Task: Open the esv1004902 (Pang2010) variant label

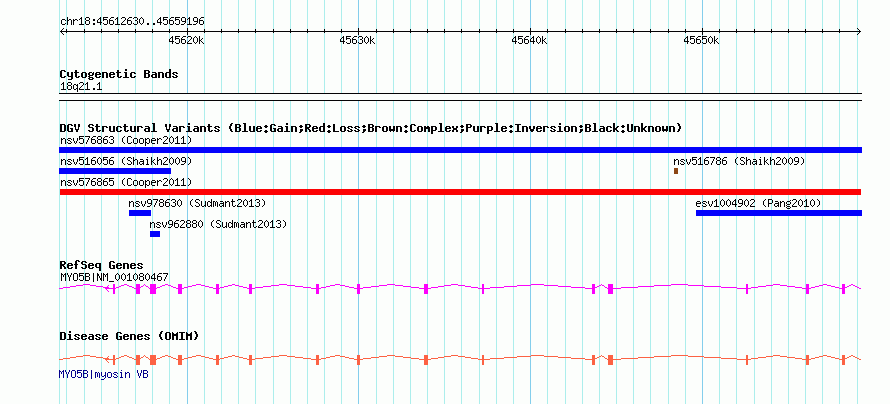Action: pos(758,203)
